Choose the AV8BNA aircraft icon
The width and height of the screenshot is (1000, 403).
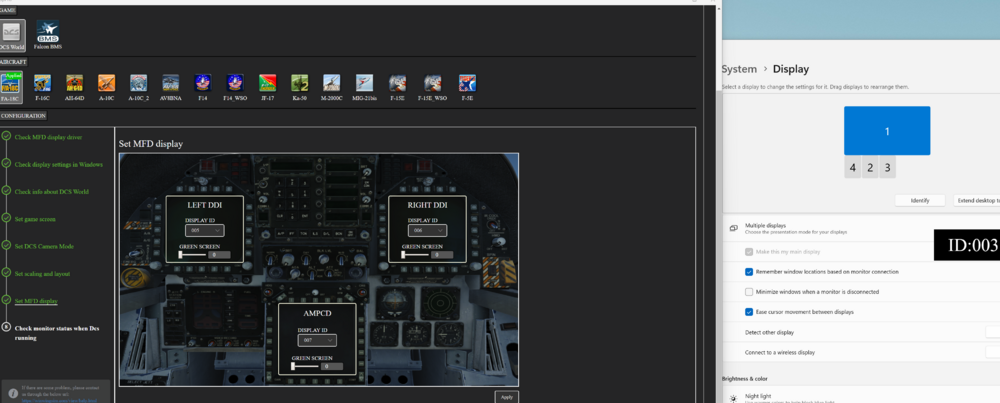click(171, 87)
